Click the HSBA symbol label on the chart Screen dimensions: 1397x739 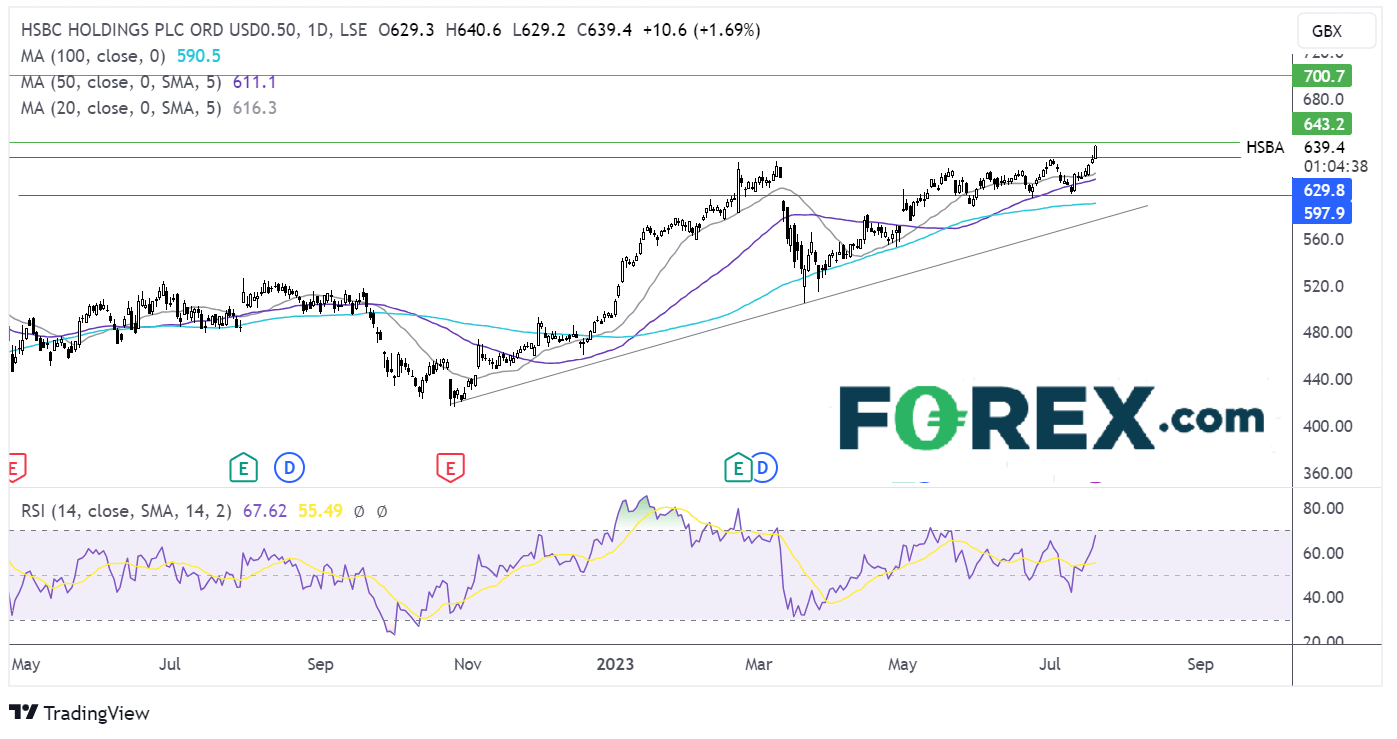click(x=1265, y=148)
